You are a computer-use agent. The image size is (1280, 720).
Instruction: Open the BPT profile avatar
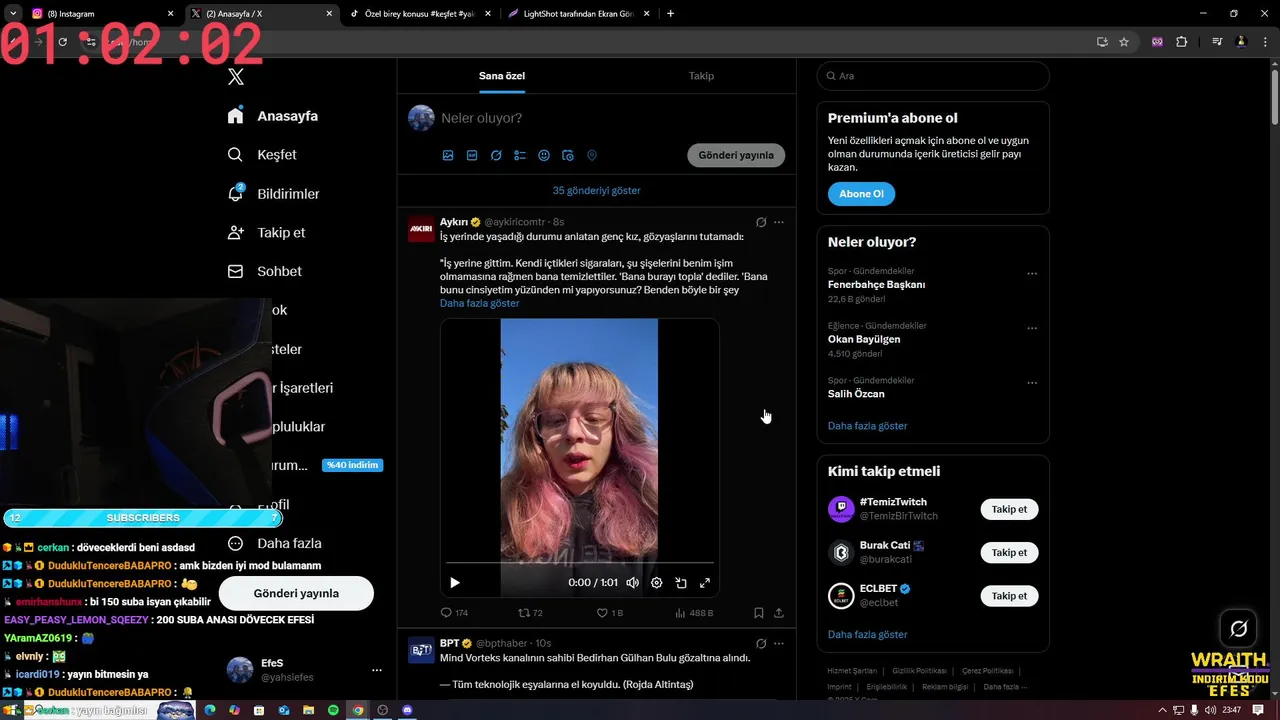421,650
